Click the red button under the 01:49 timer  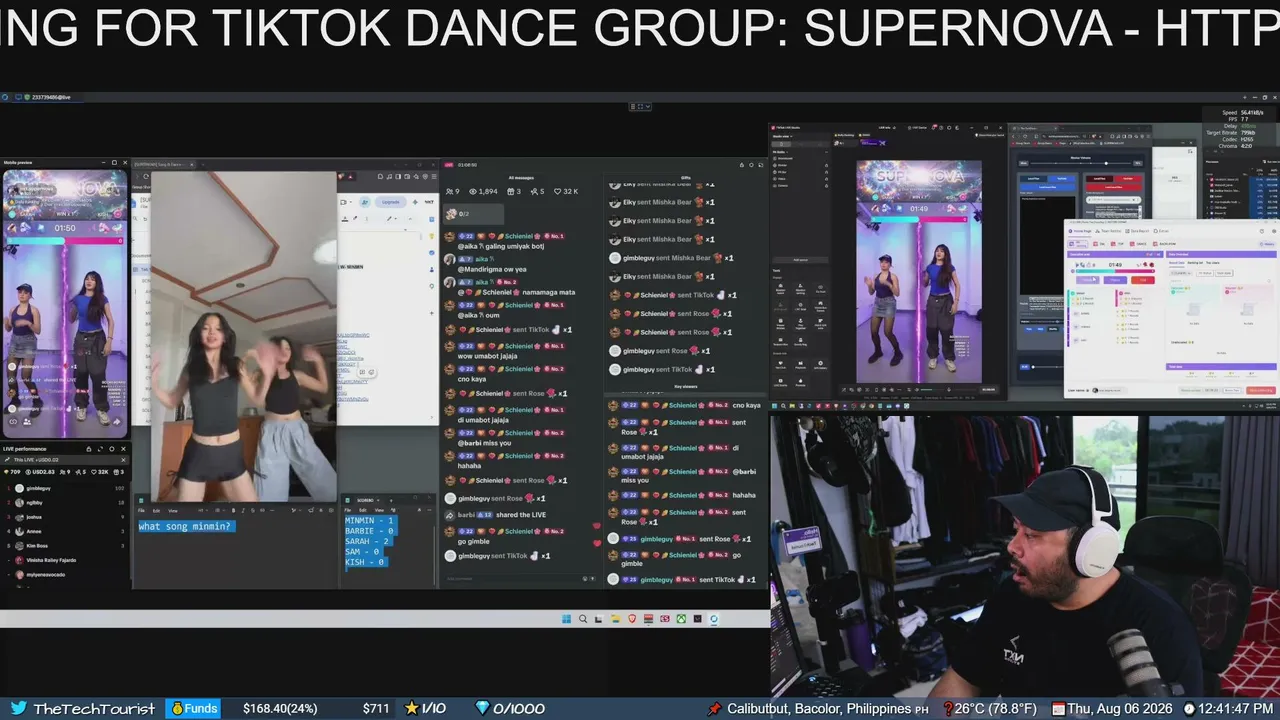click(1142, 280)
